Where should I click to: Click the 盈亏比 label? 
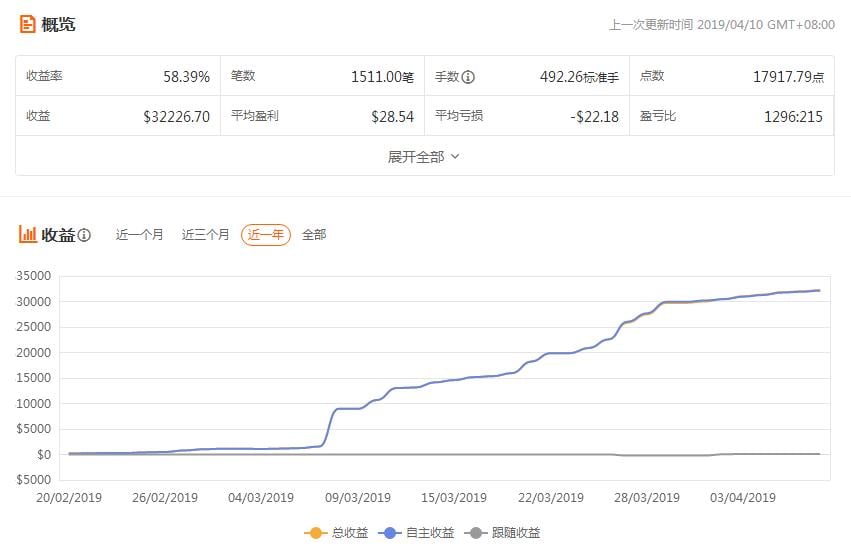658,116
